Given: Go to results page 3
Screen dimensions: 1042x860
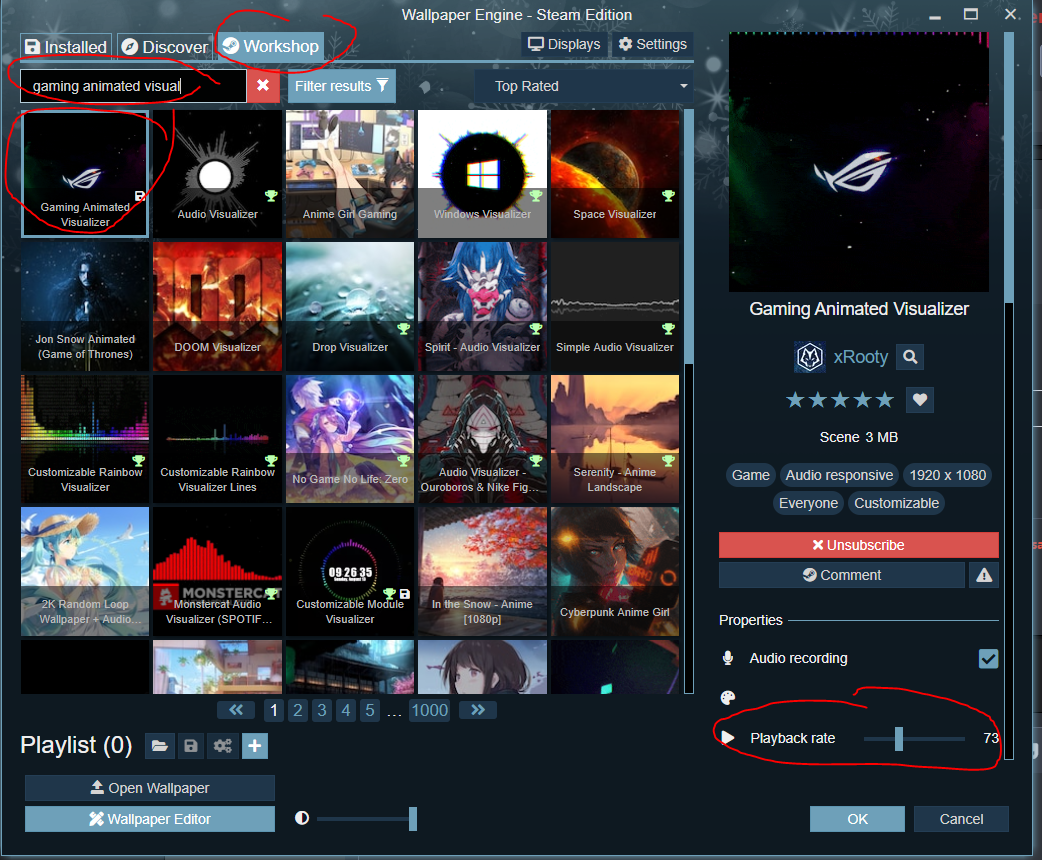Looking at the screenshot, I should pyautogui.click(x=322, y=710).
